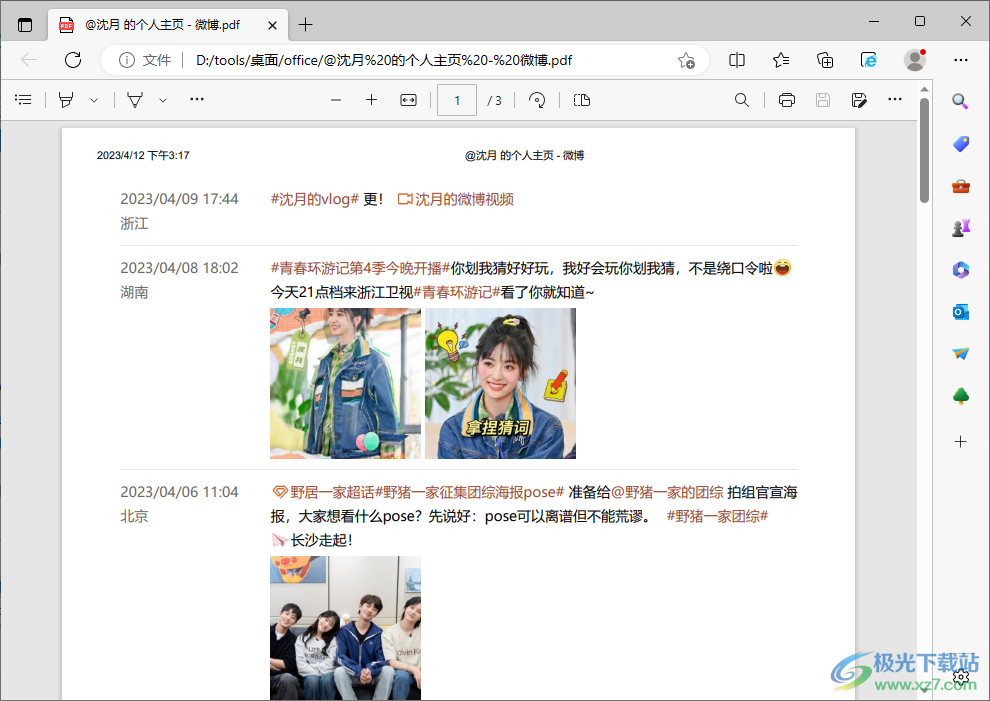Open more PDF toolbar options
Screen dimensions: 990x701
click(x=895, y=99)
